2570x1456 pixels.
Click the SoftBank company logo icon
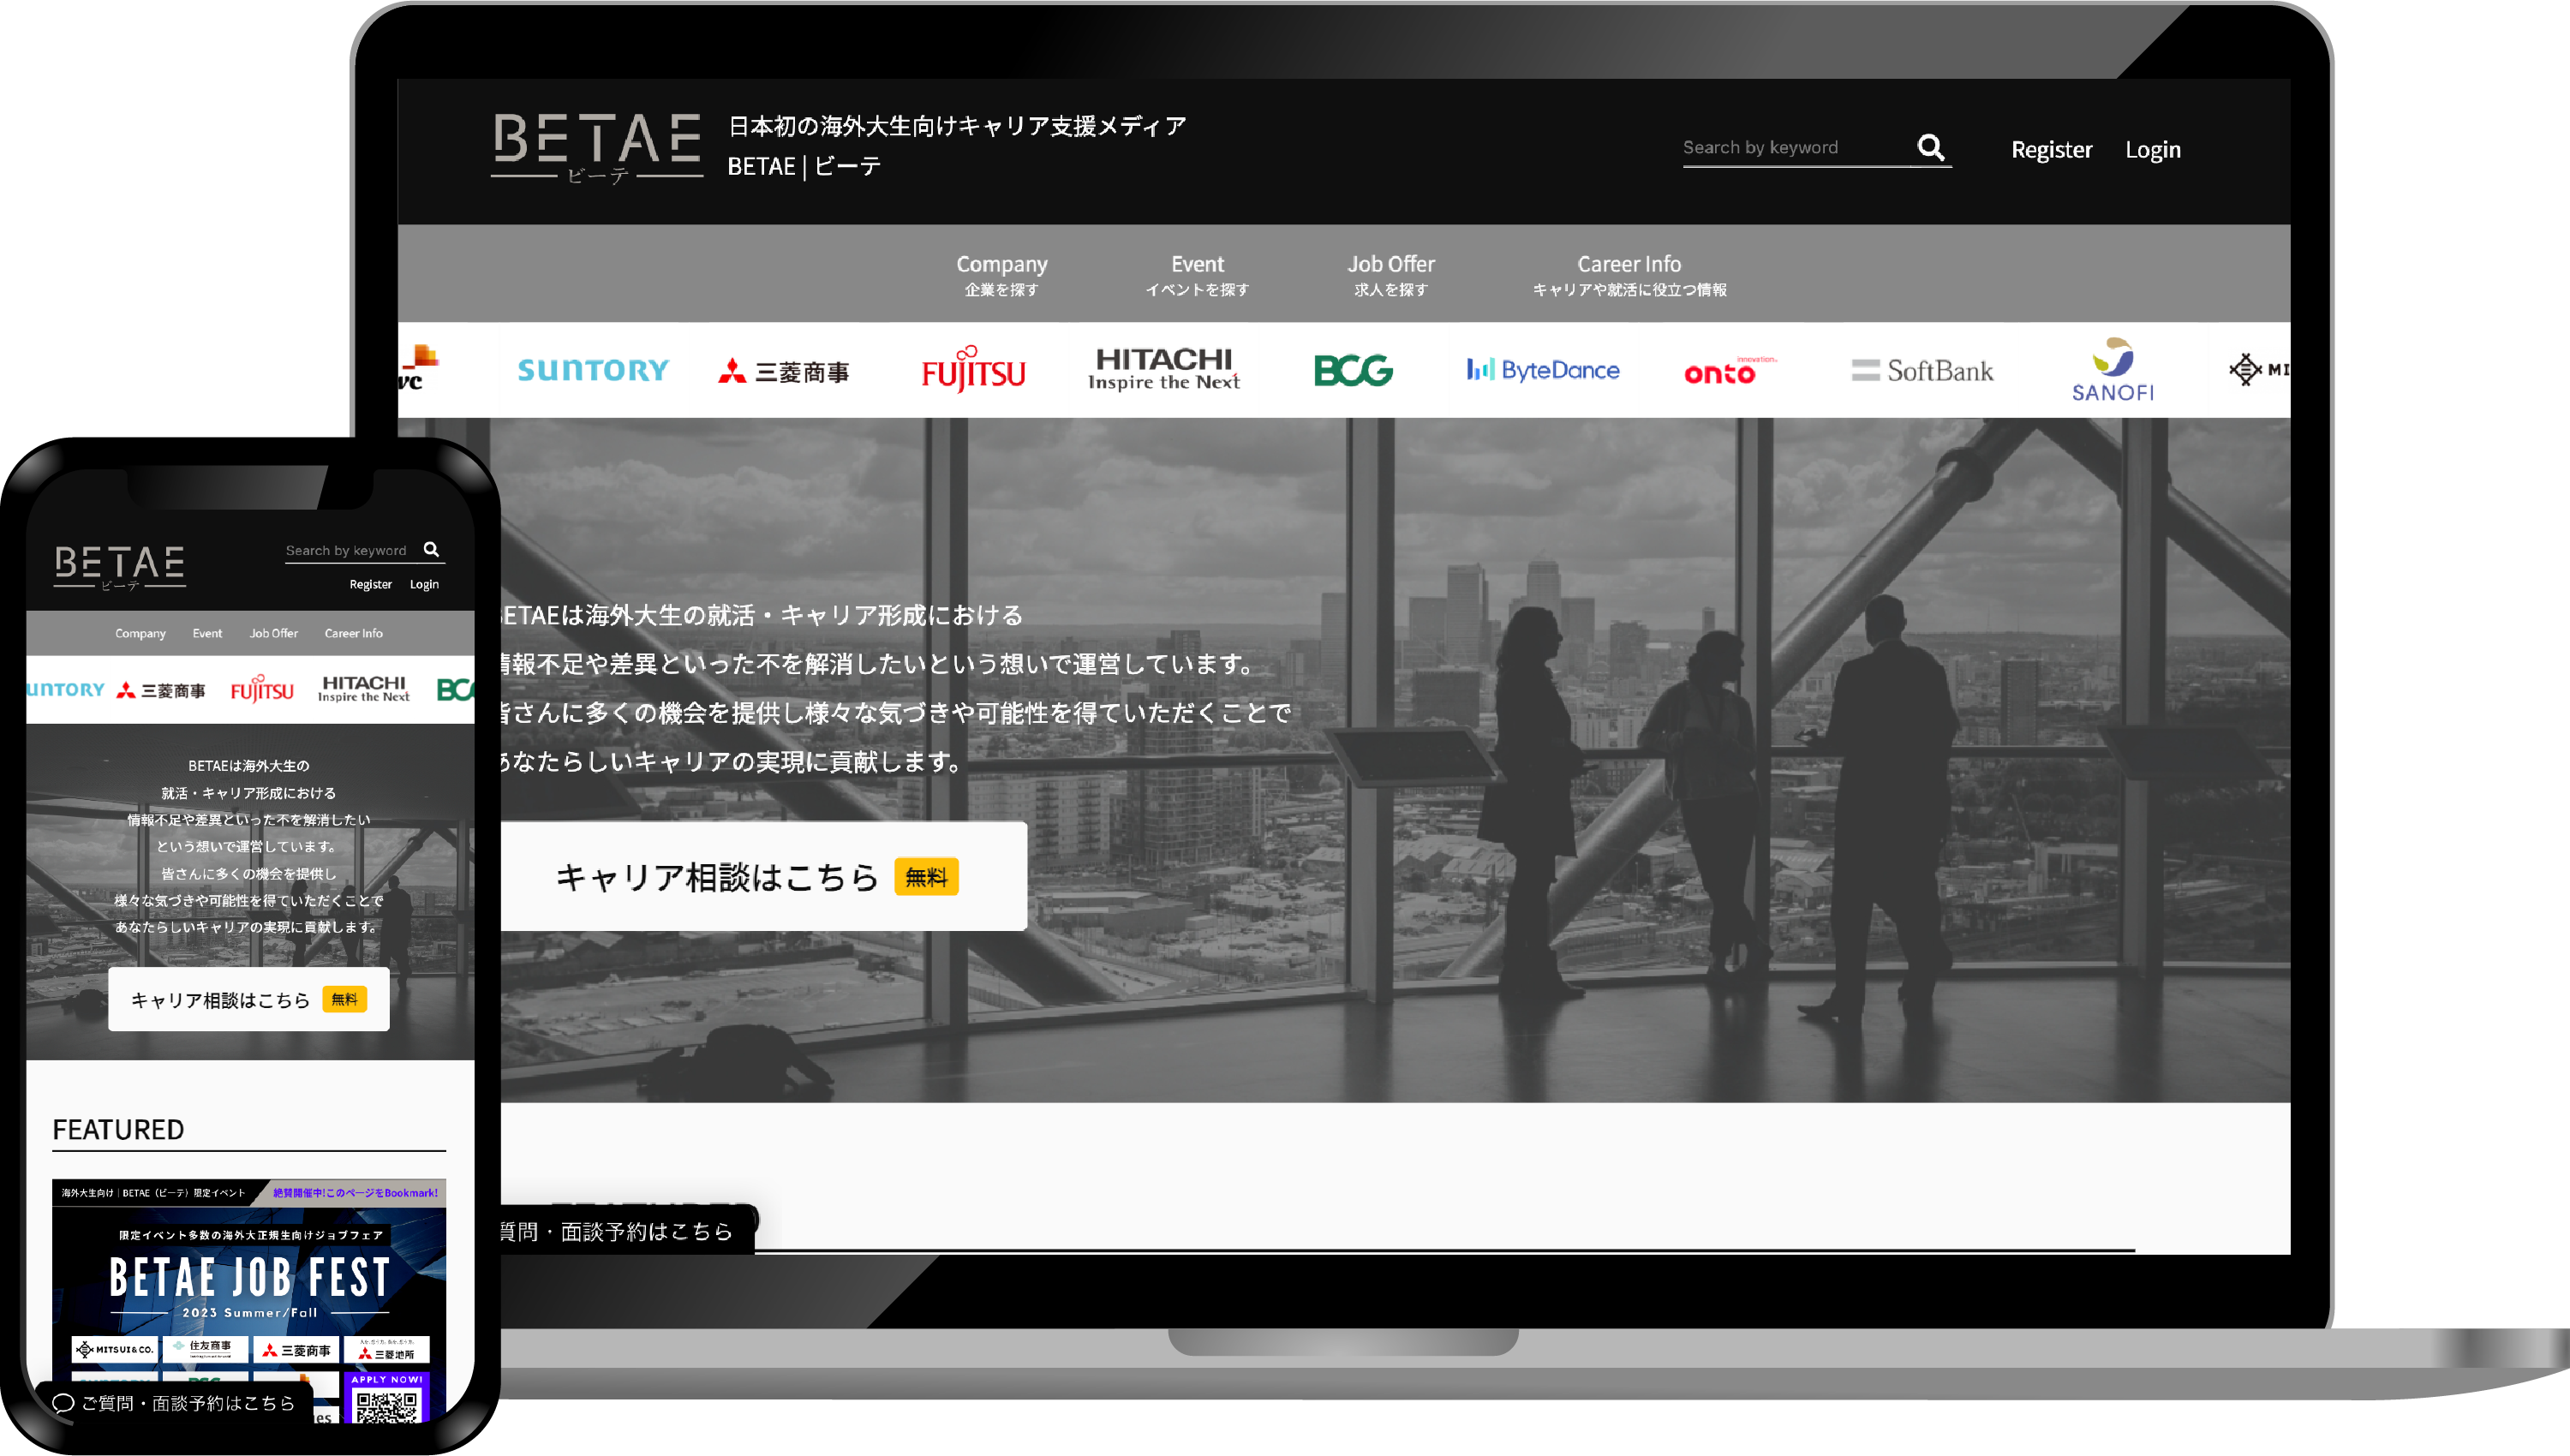click(x=1921, y=371)
